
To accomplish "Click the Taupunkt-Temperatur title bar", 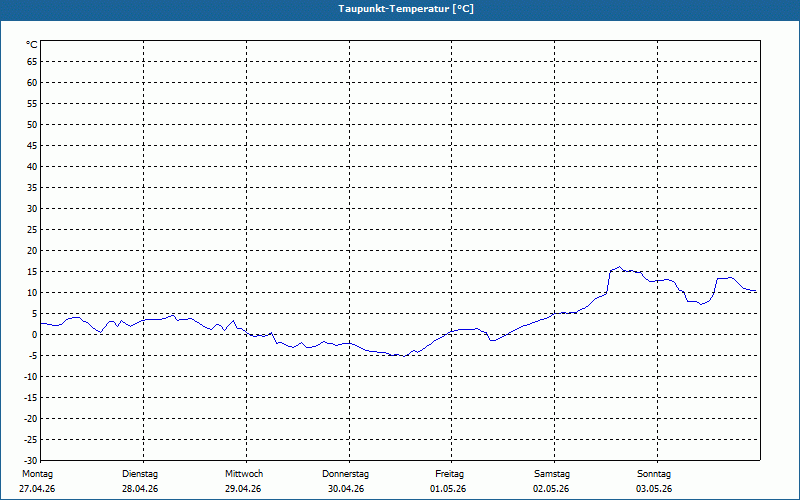I will click(x=406, y=9).
